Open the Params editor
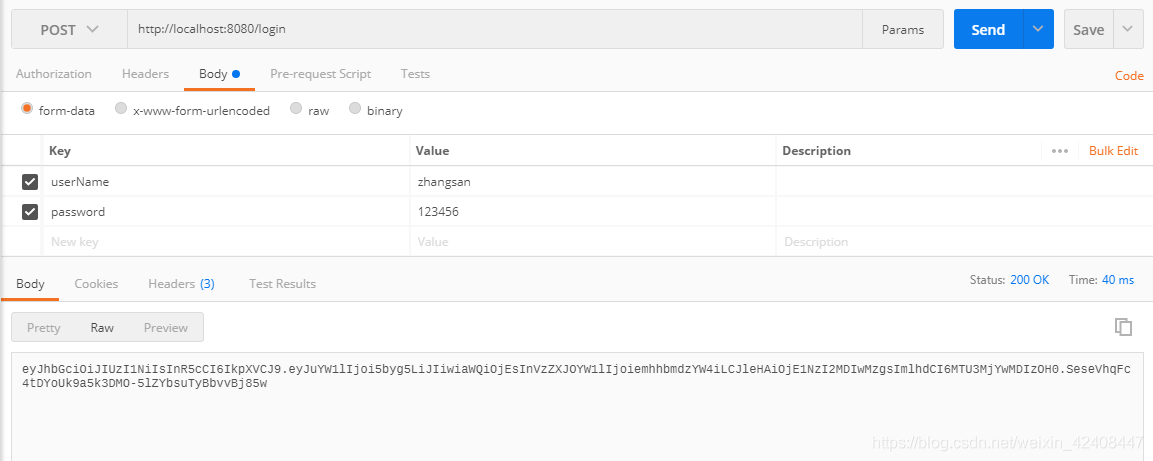The image size is (1153, 461). coord(903,29)
